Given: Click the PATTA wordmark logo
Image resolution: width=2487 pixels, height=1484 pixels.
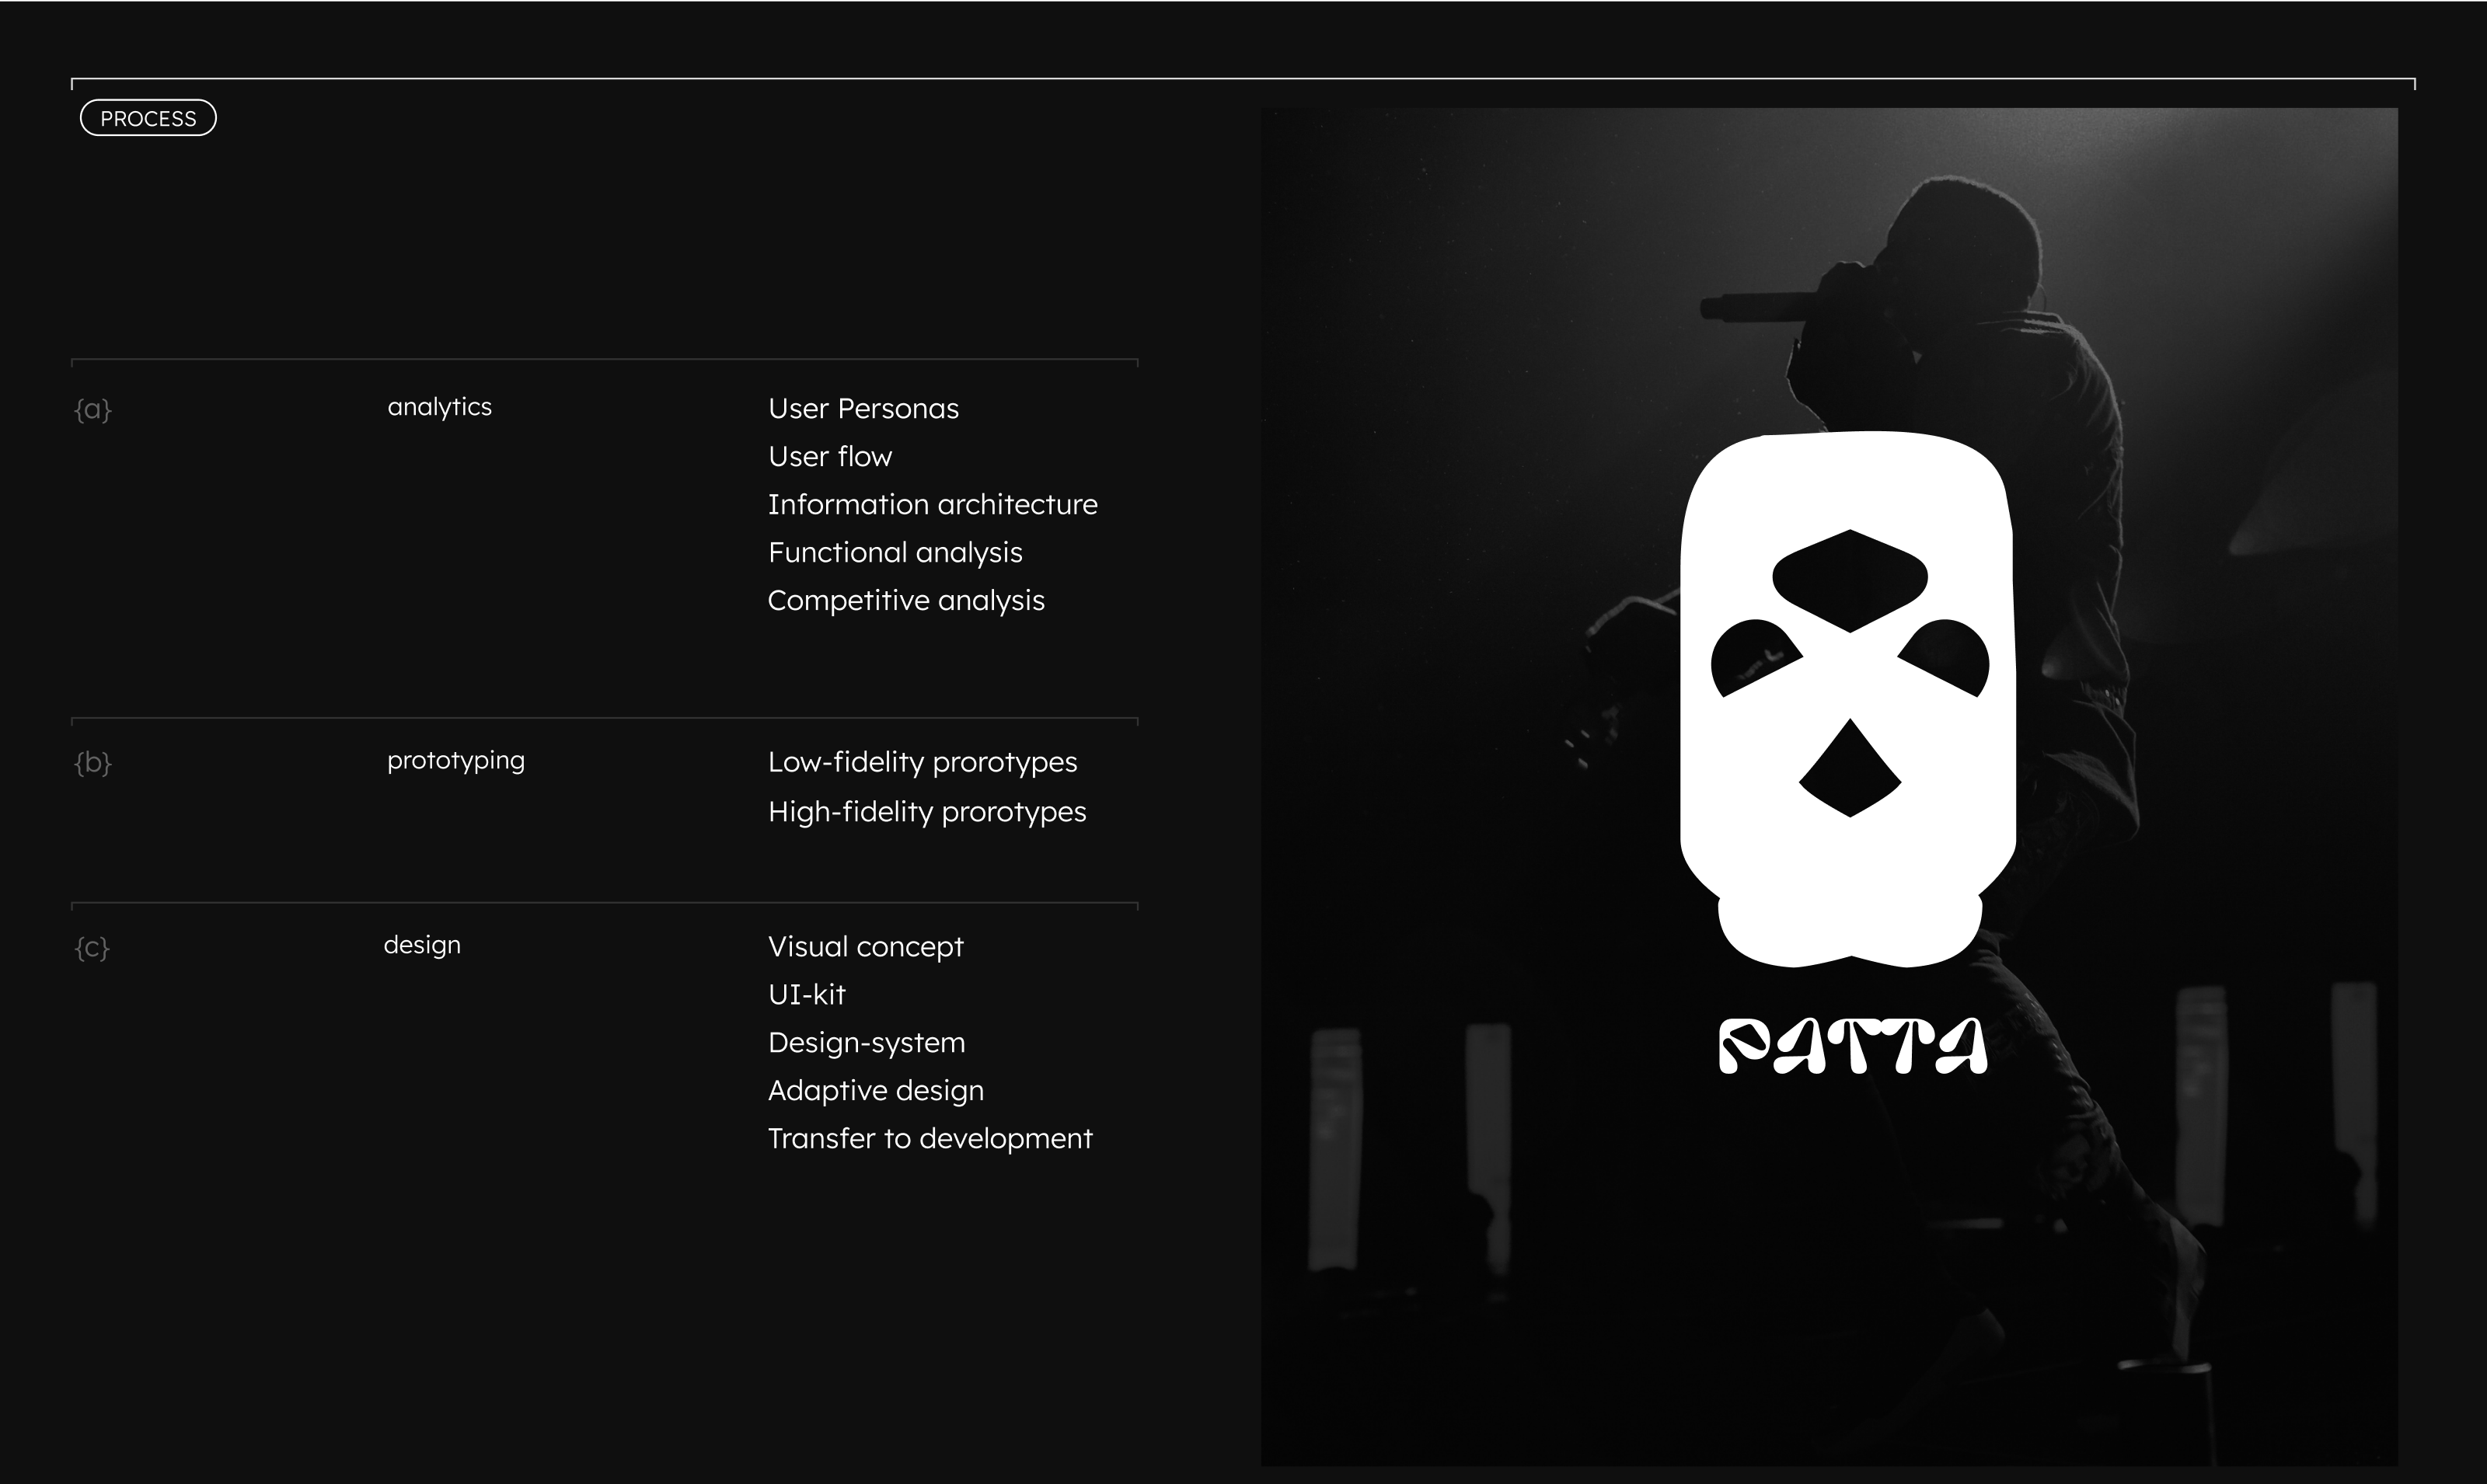Looking at the screenshot, I should coord(1851,1046).
